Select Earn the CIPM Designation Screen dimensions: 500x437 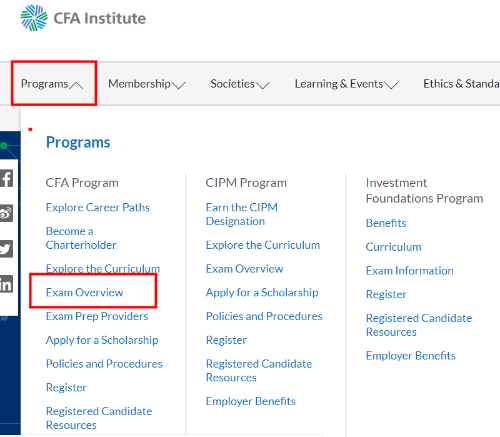click(x=242, y=214)
